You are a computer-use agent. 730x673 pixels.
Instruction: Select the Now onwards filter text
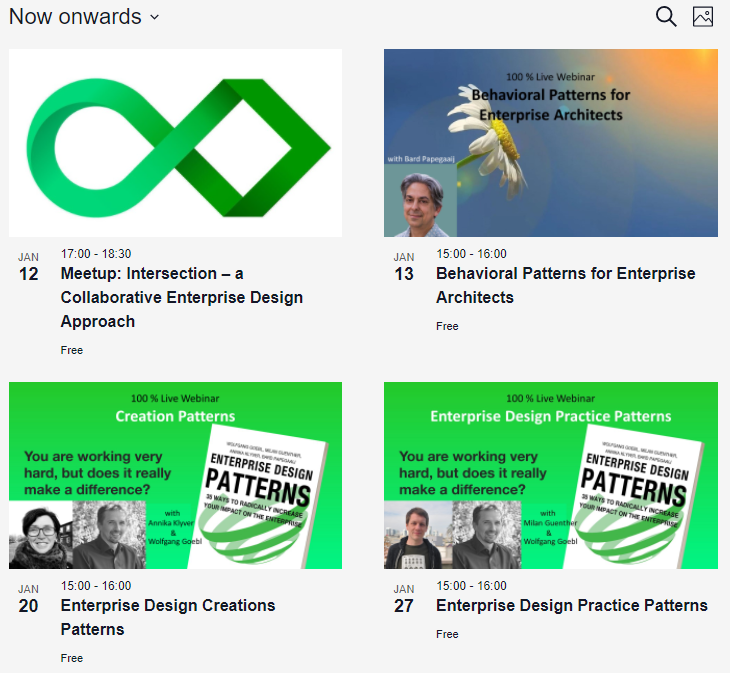[75, 17]
